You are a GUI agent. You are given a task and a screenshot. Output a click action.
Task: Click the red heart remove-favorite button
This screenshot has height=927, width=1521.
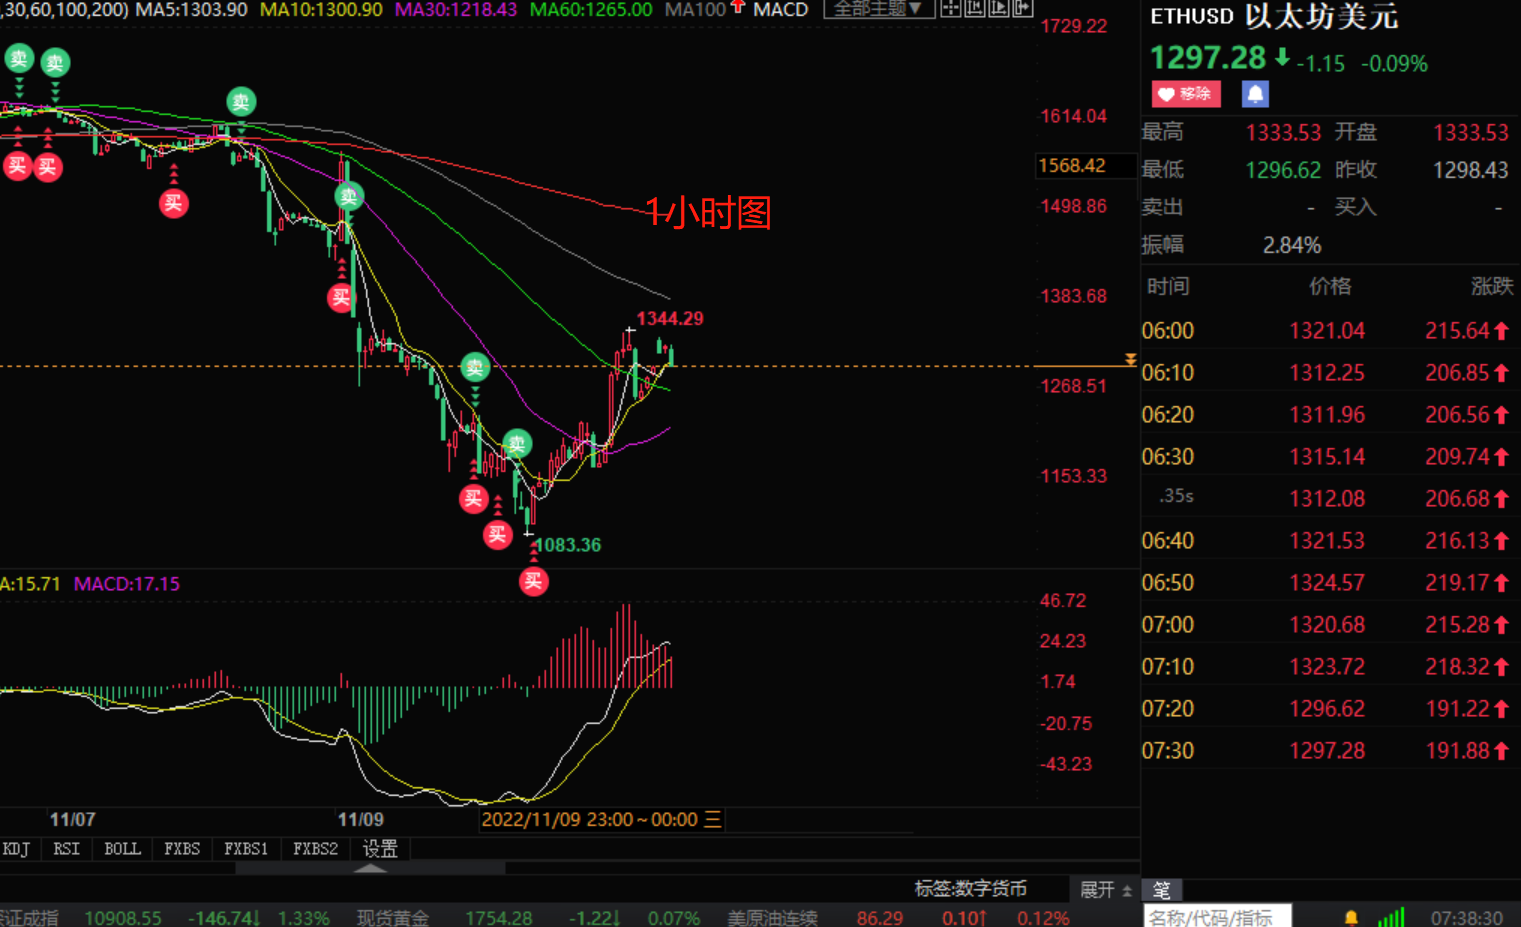(x=1186, y=94)
